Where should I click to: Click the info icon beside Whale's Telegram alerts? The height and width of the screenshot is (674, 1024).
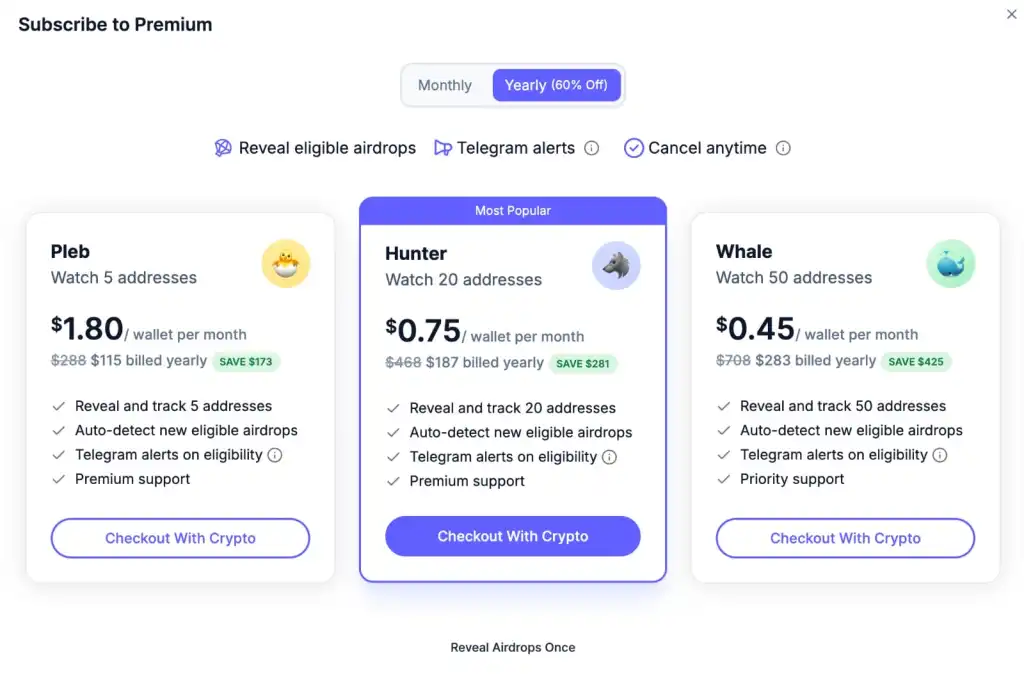tap(940, 455)
